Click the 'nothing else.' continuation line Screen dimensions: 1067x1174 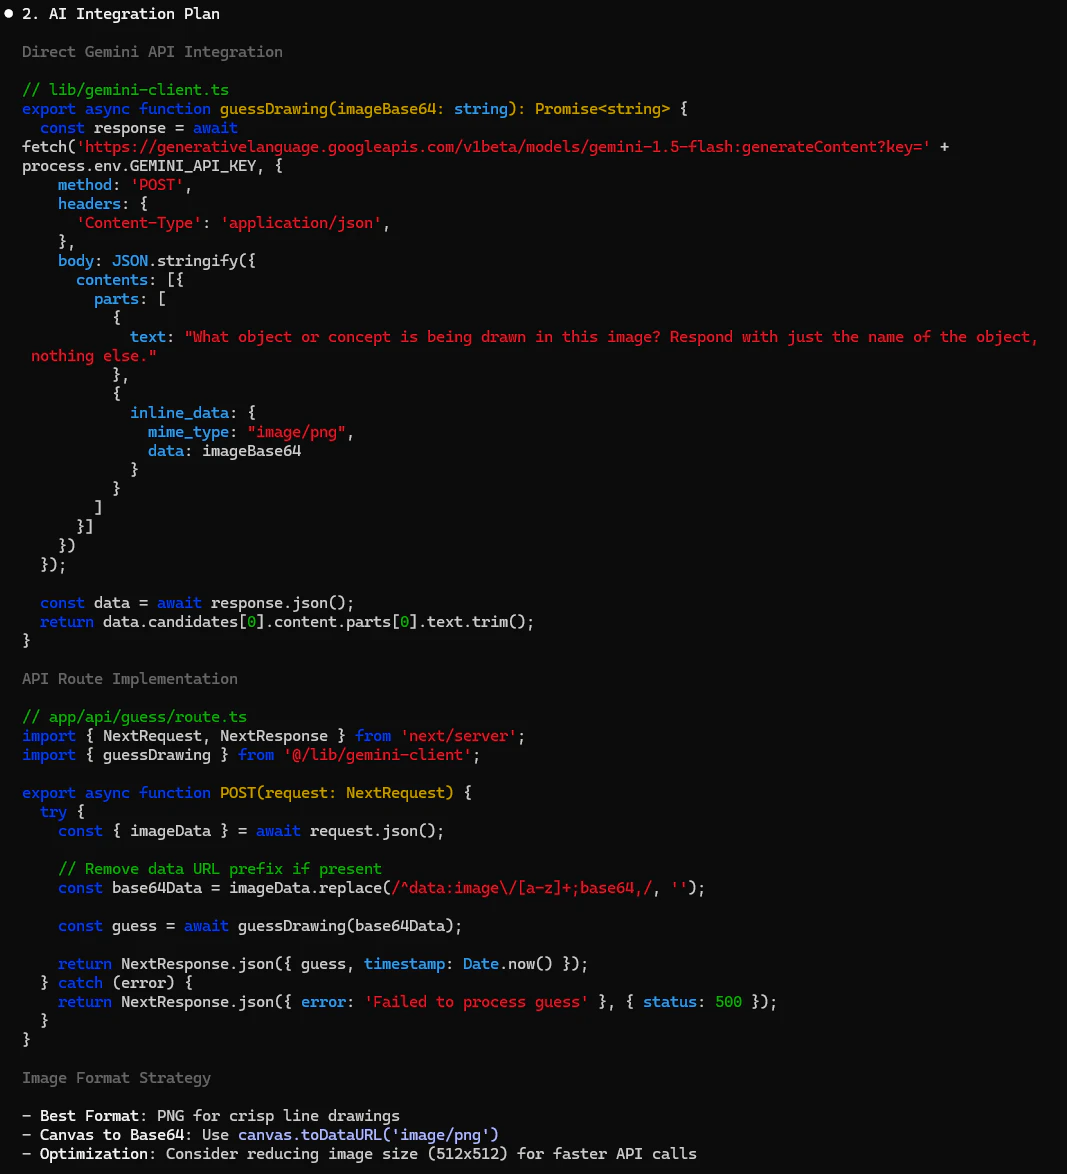[x=94, y=356]
